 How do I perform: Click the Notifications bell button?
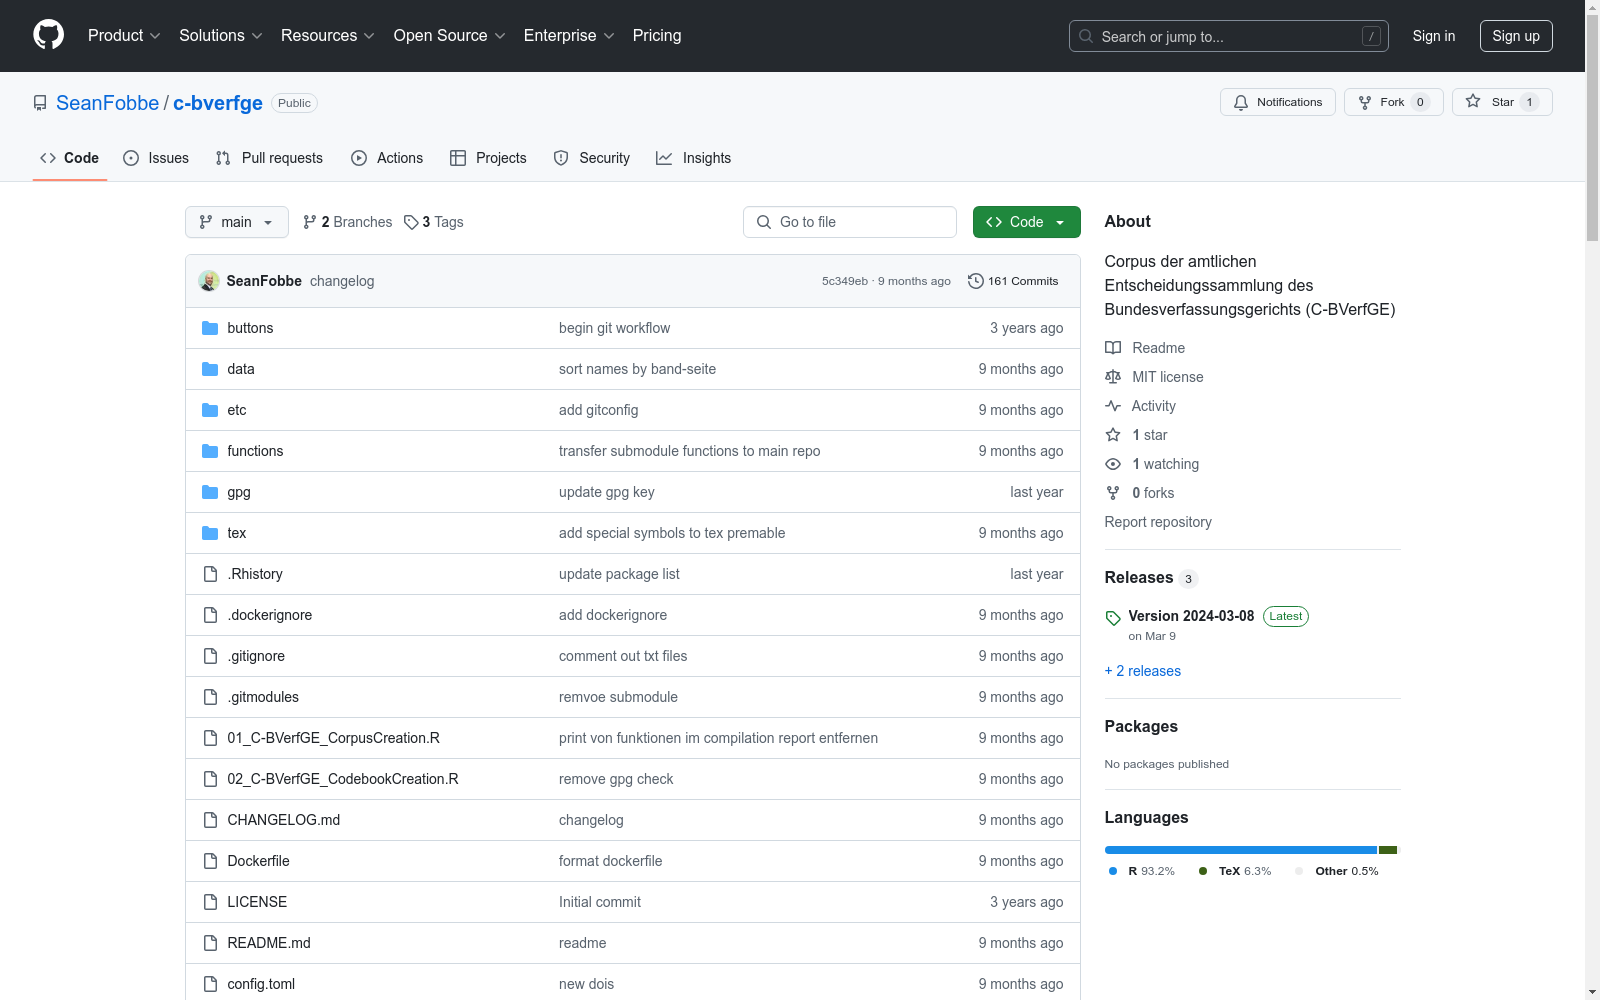click(1277, 102)
